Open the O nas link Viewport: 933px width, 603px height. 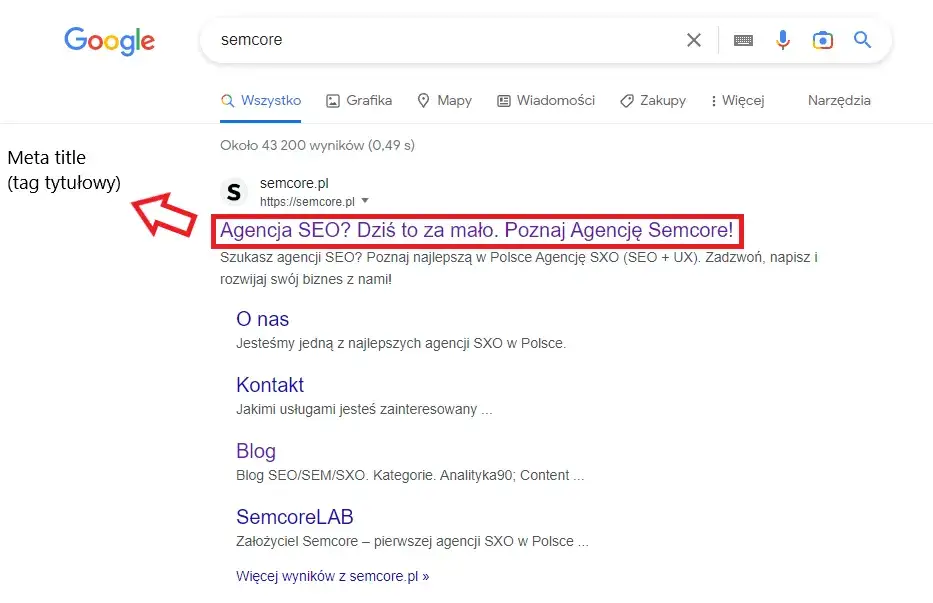[x=262, y=319]
